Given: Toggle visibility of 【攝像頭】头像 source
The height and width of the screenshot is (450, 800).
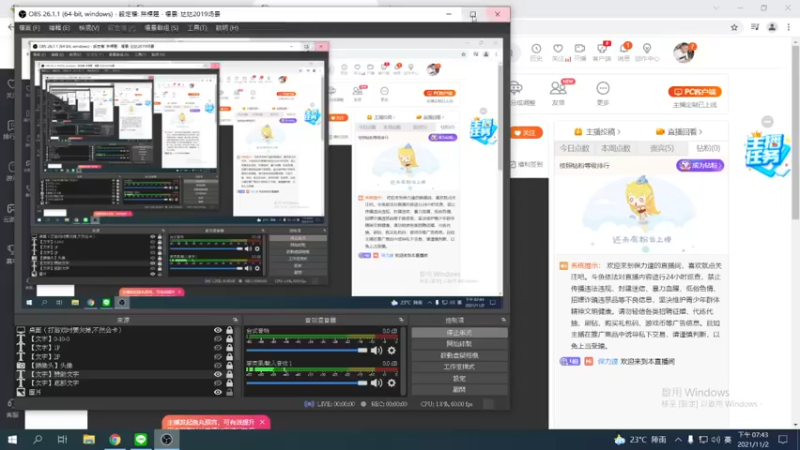Looking at the screenshot, I should point(218,365).
